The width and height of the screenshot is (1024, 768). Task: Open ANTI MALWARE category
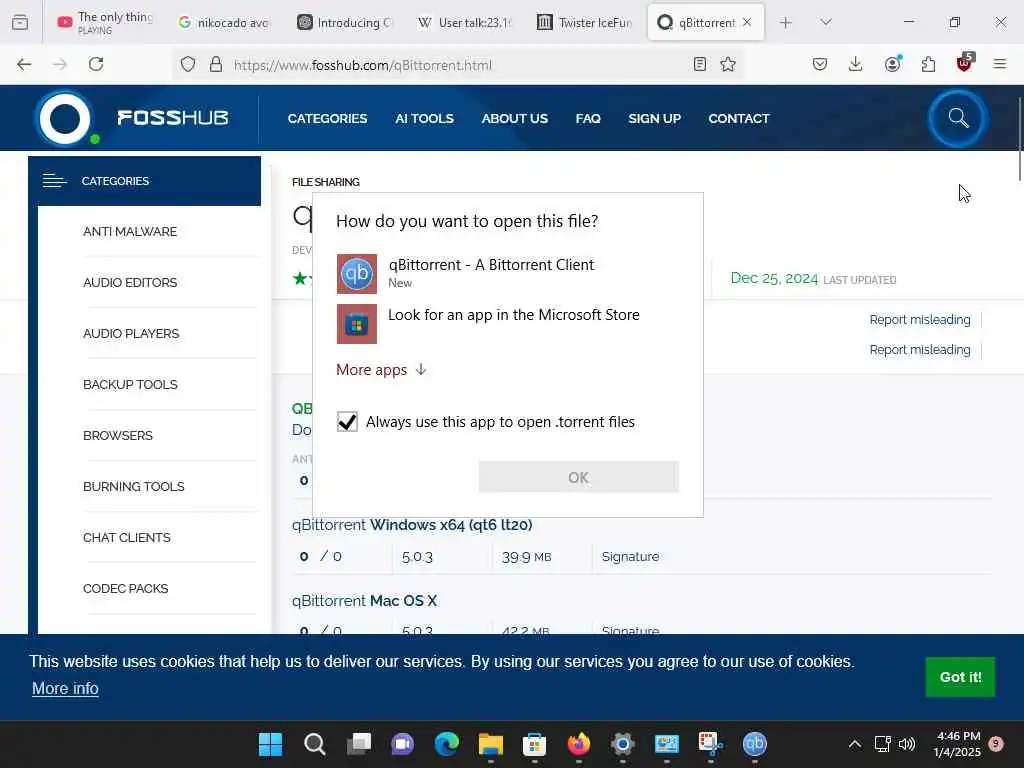pyautogui.click(x=130, y=231)
